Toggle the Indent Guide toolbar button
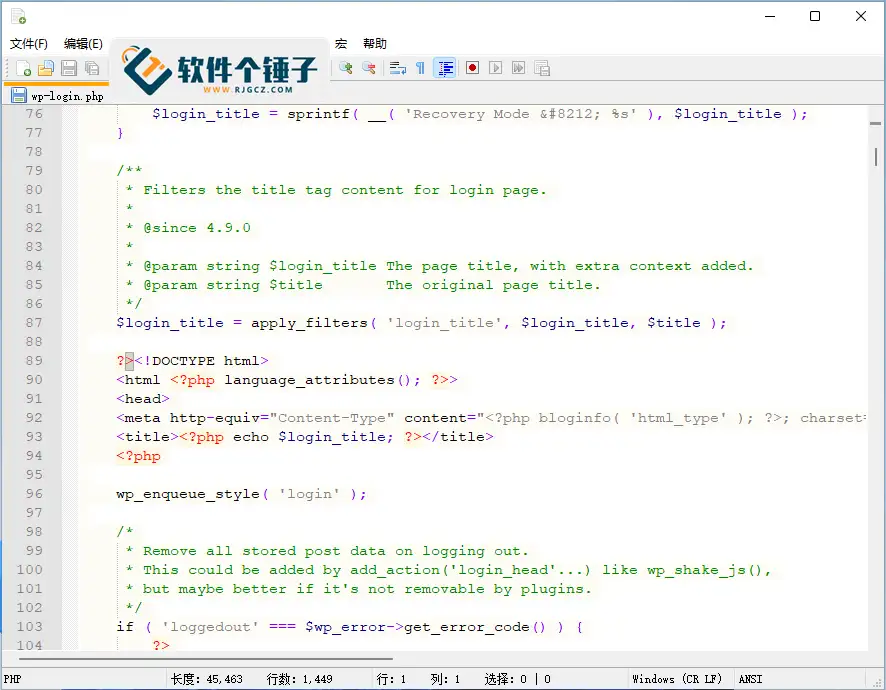Image resolution: width=886 pixels, height=690 pixels. (x=445, y=68)
